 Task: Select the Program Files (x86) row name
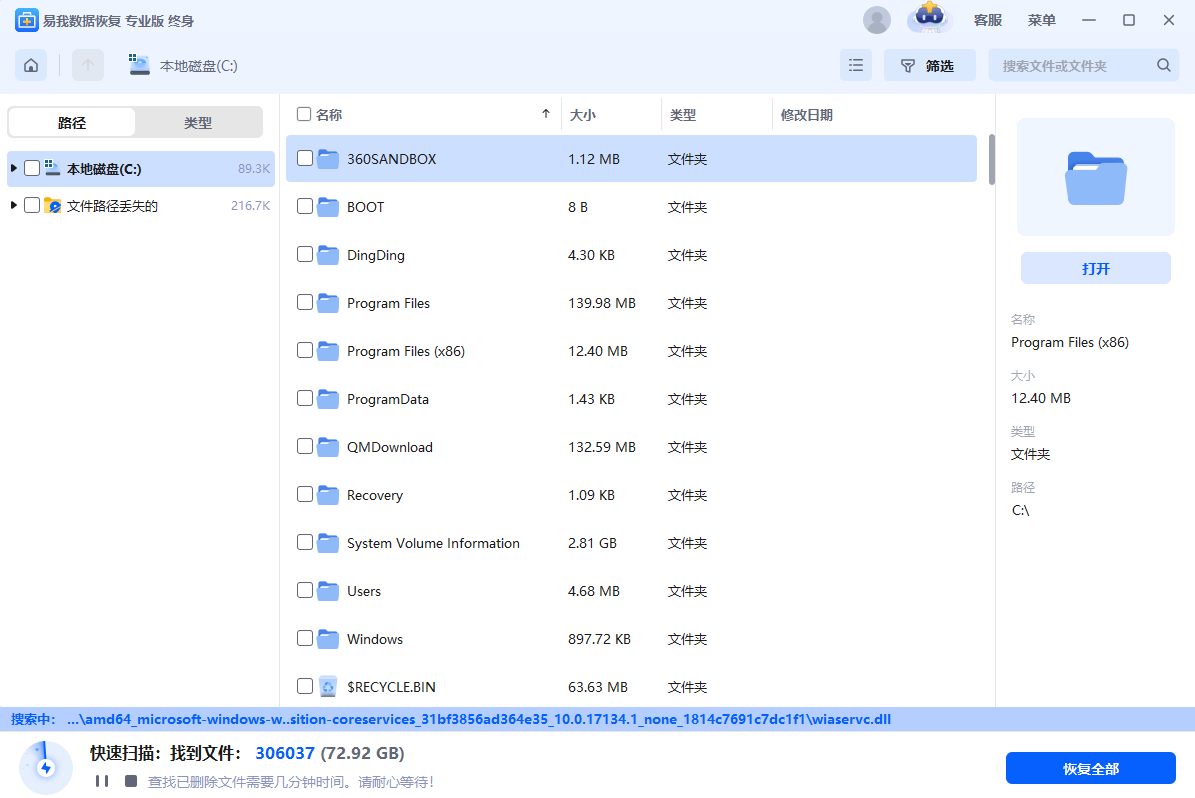[x=405, y=351]
